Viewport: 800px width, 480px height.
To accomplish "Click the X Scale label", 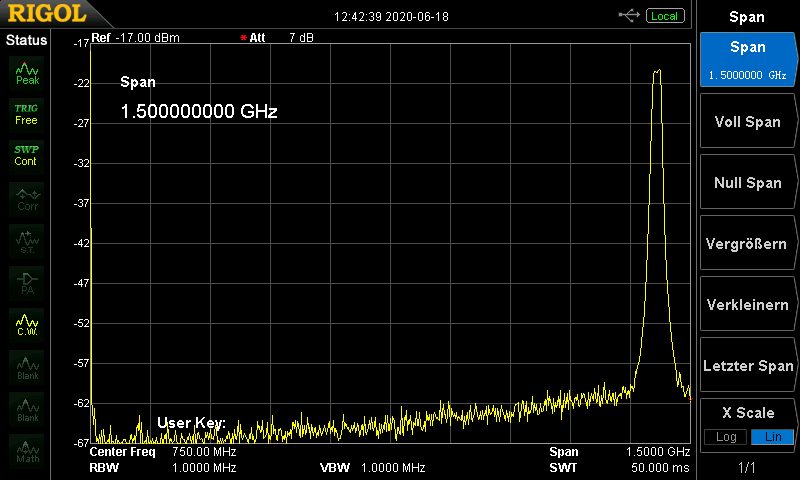I will pyautogui.click(x=748, y=412).
